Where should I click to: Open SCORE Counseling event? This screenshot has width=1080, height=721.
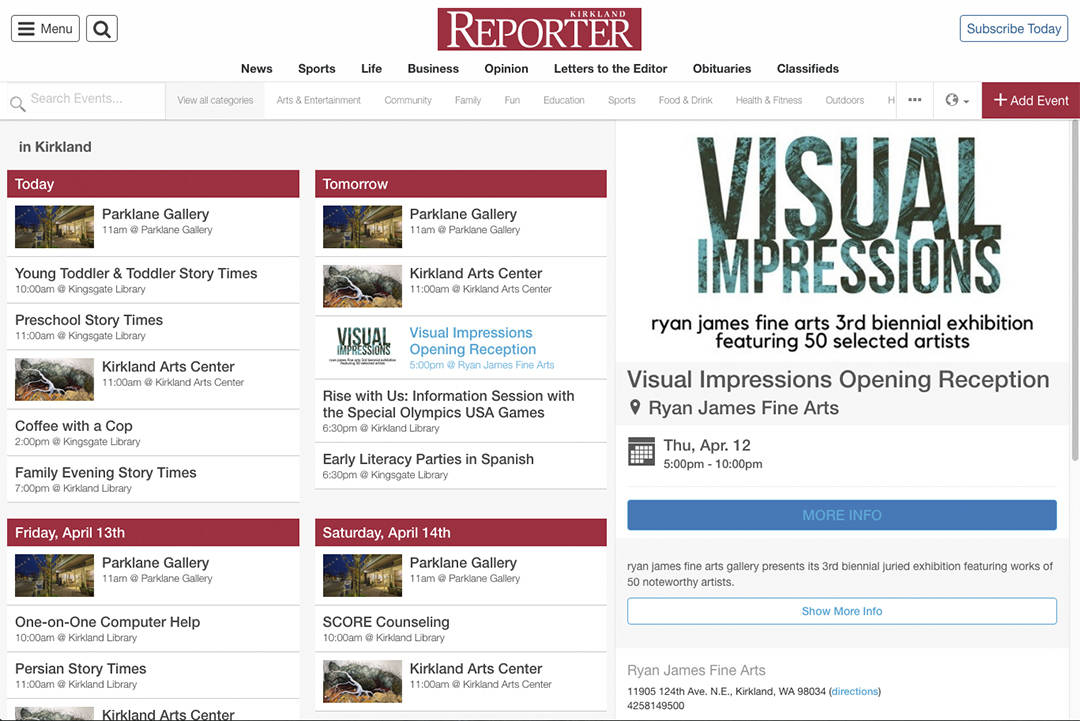pos(461,629)
